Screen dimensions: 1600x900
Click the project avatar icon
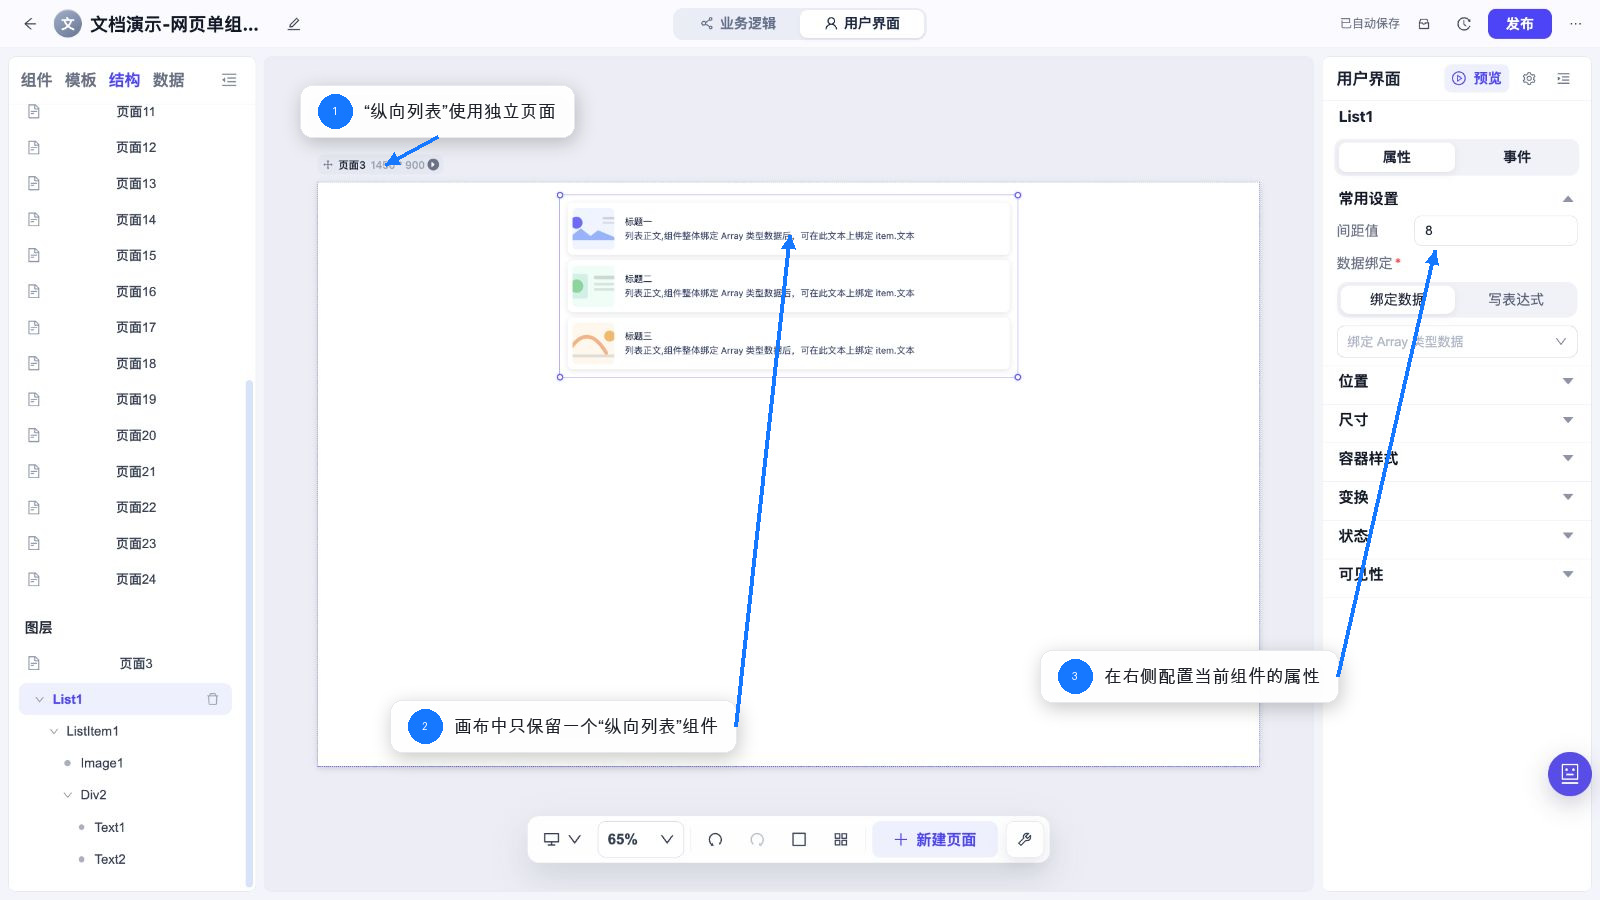[x=67, y=24]
